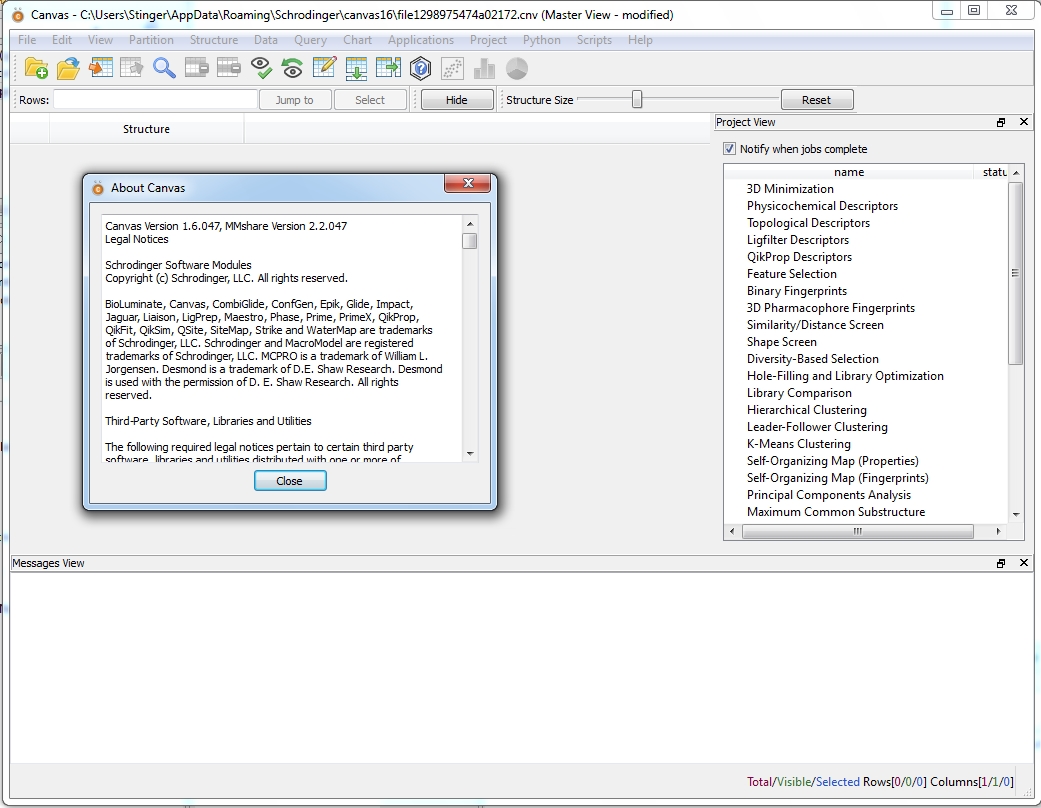Click the open project folder icon
This screenshot has width=1041, height=808.
click(x=68, y=68)
